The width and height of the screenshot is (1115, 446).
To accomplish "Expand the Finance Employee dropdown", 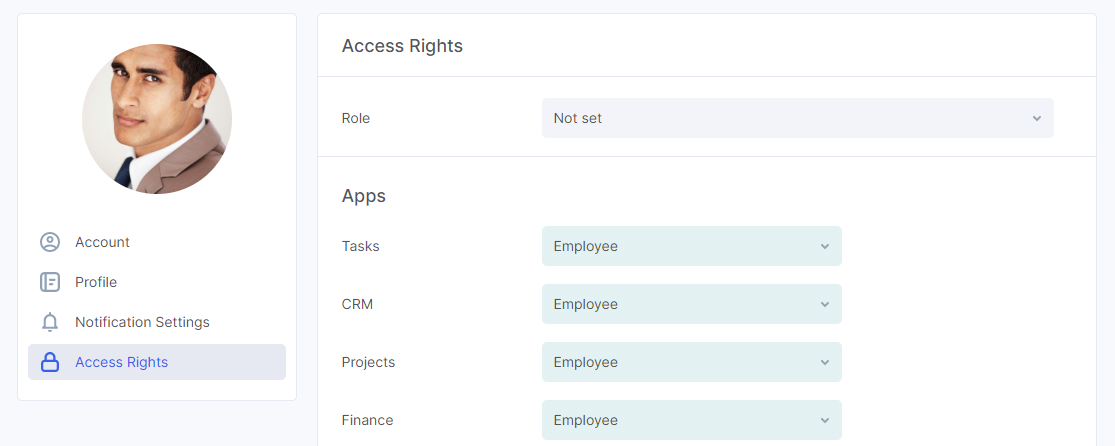I will [x=692, y=420].
